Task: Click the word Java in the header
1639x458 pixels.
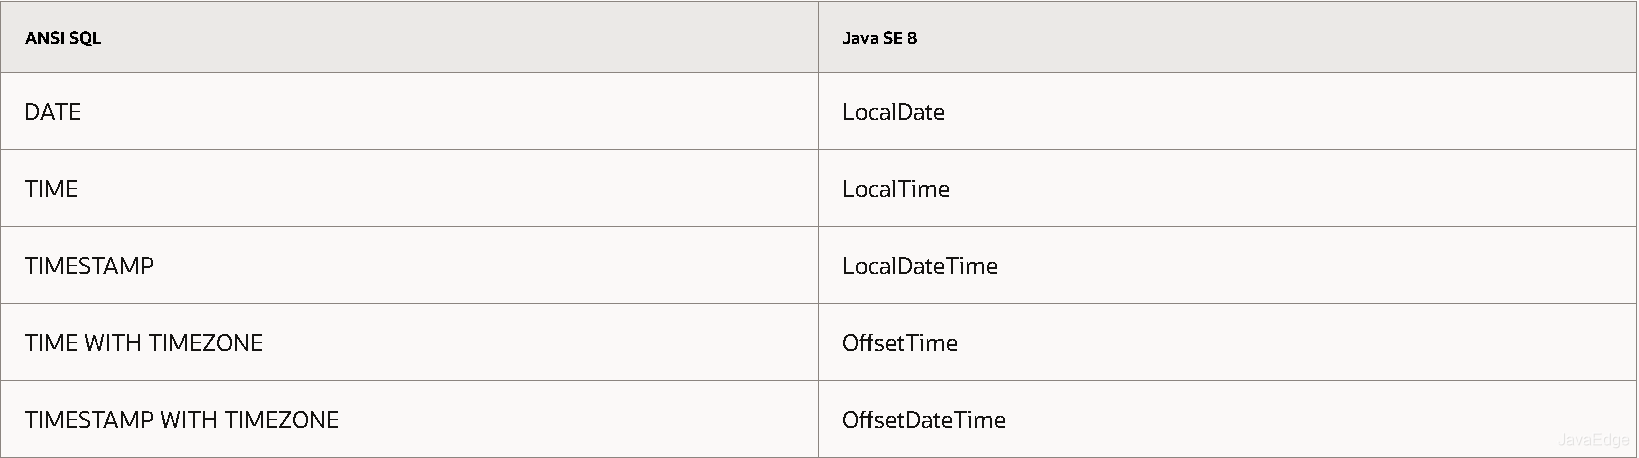Action: [859, 38]
